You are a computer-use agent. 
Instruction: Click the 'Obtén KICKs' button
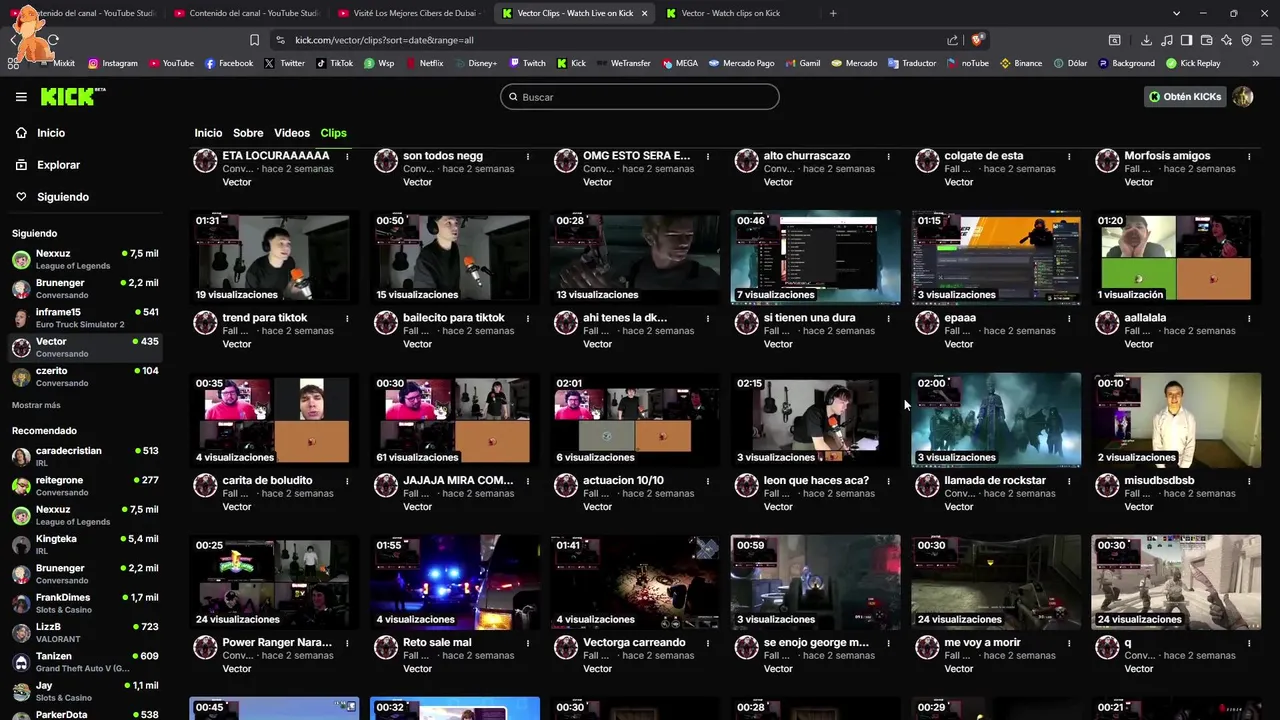coord(1185,97)
